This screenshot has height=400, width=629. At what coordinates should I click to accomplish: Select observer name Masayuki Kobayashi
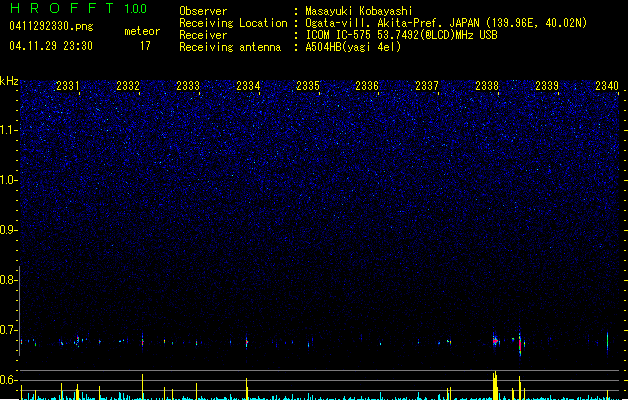pyautogui.click(x=359, y=11)
